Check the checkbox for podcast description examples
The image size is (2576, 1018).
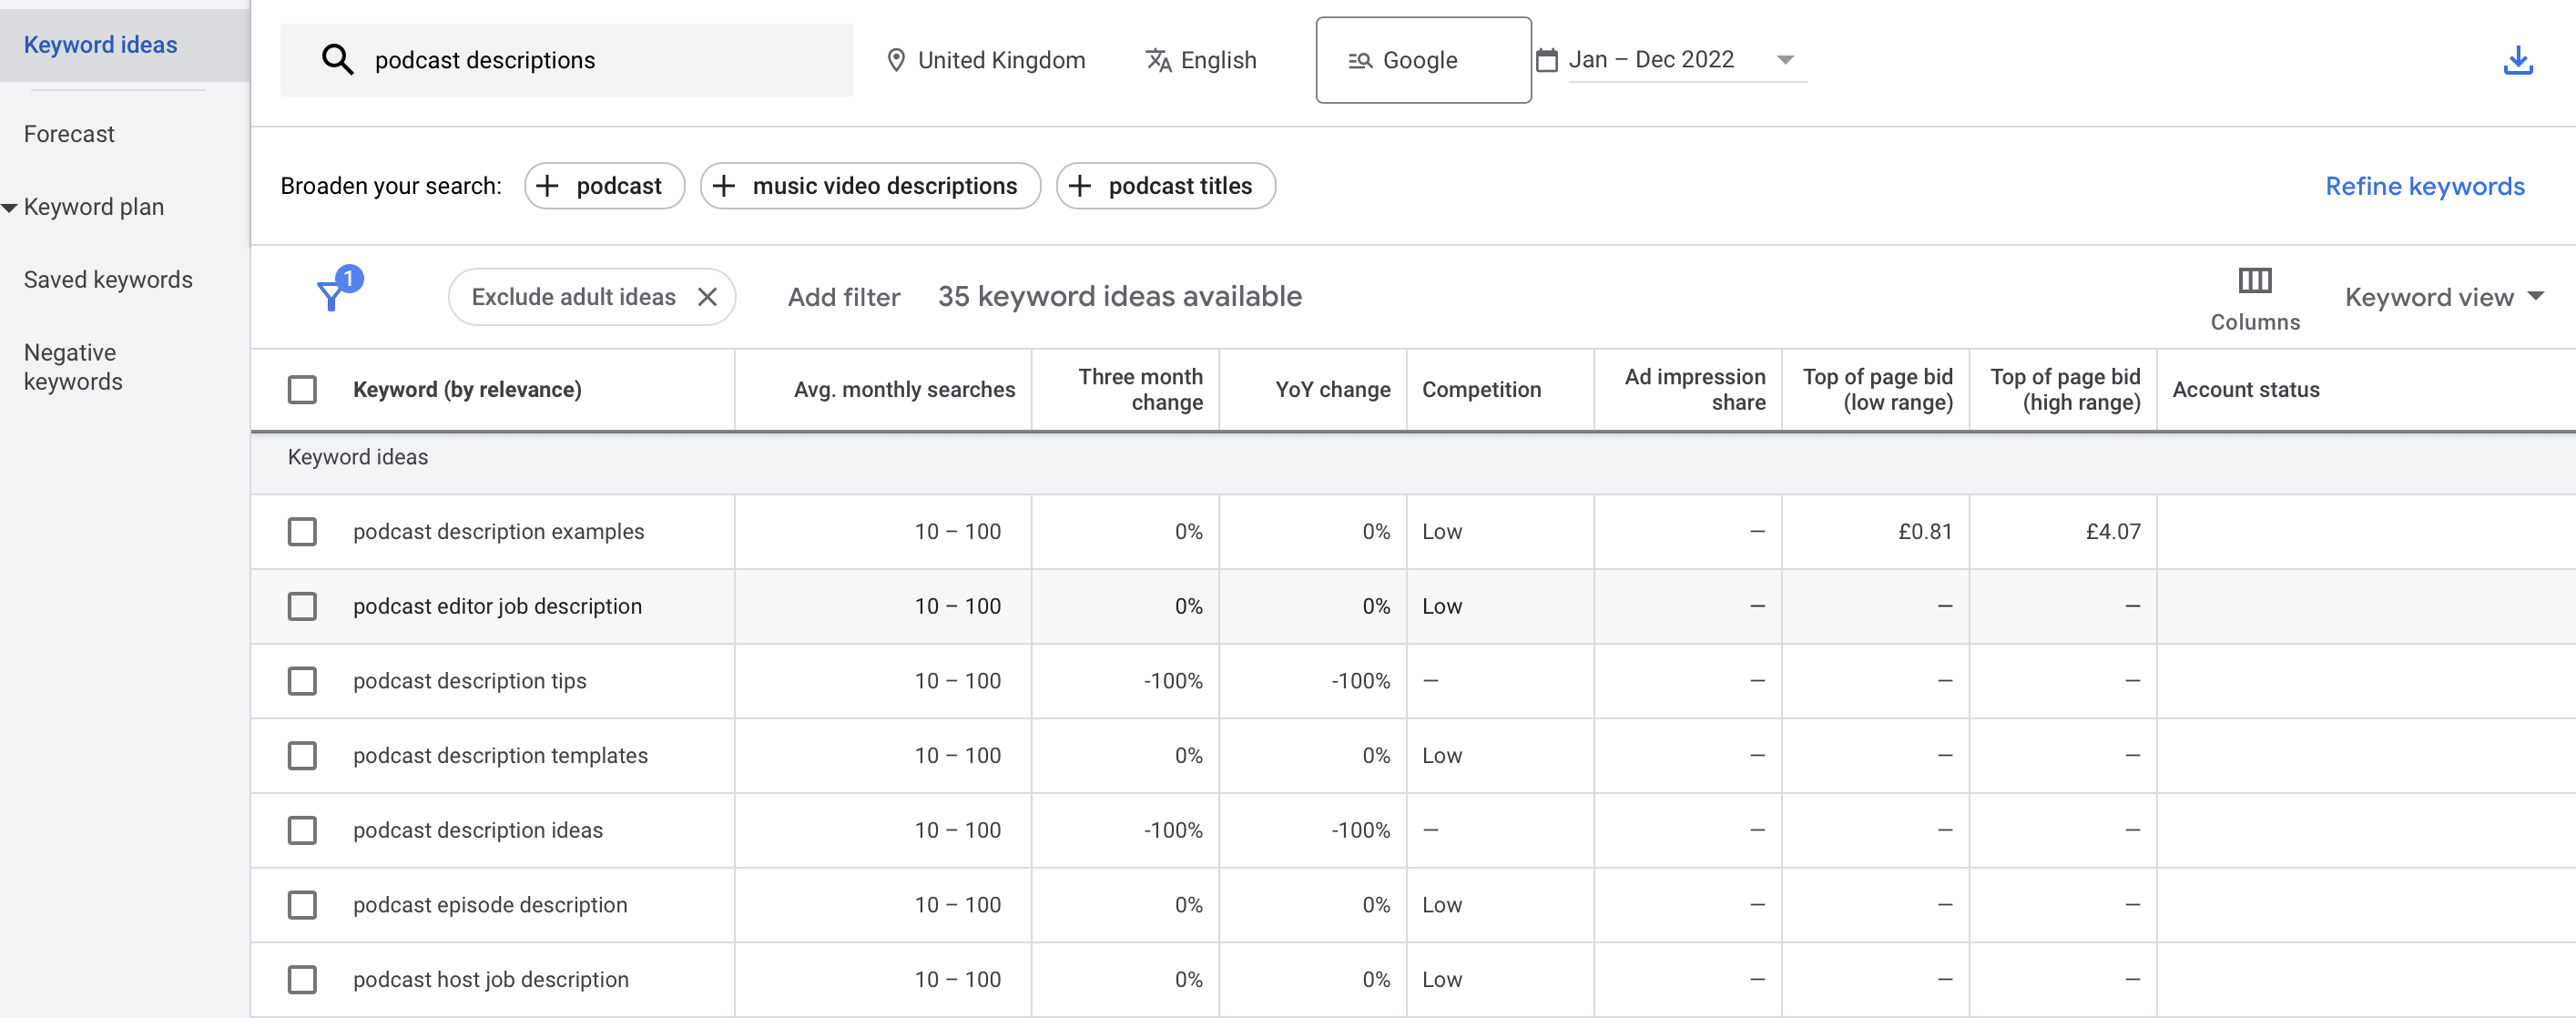tap(302, 531)
